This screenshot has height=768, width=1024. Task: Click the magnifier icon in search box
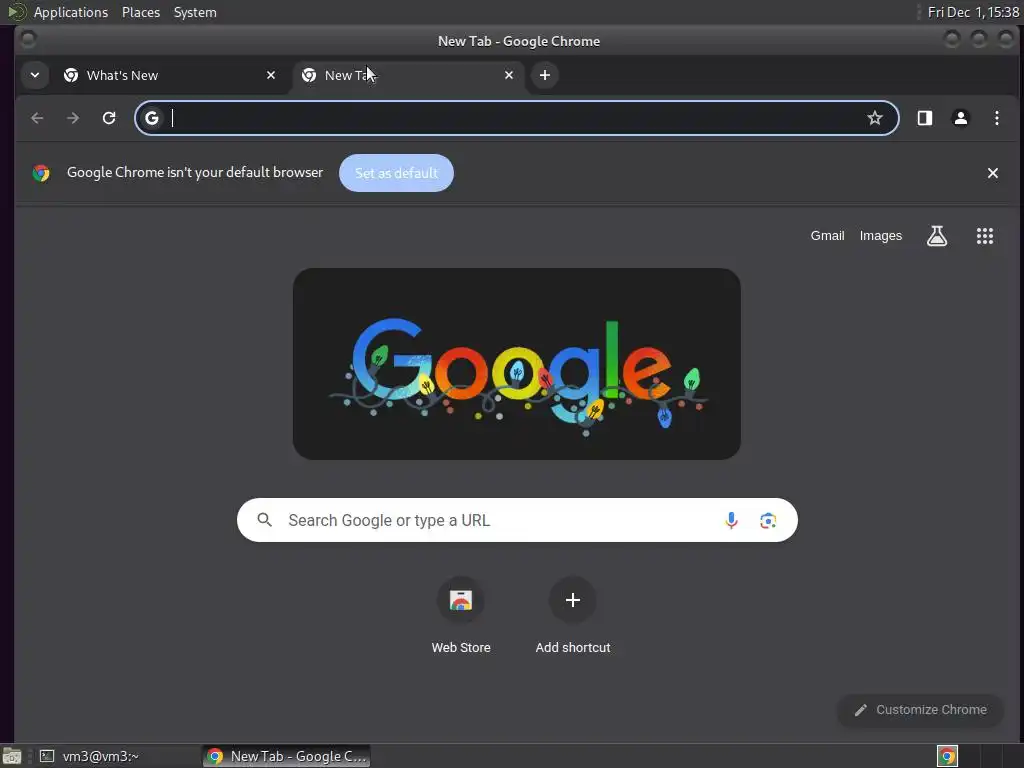tap(264, 520)
